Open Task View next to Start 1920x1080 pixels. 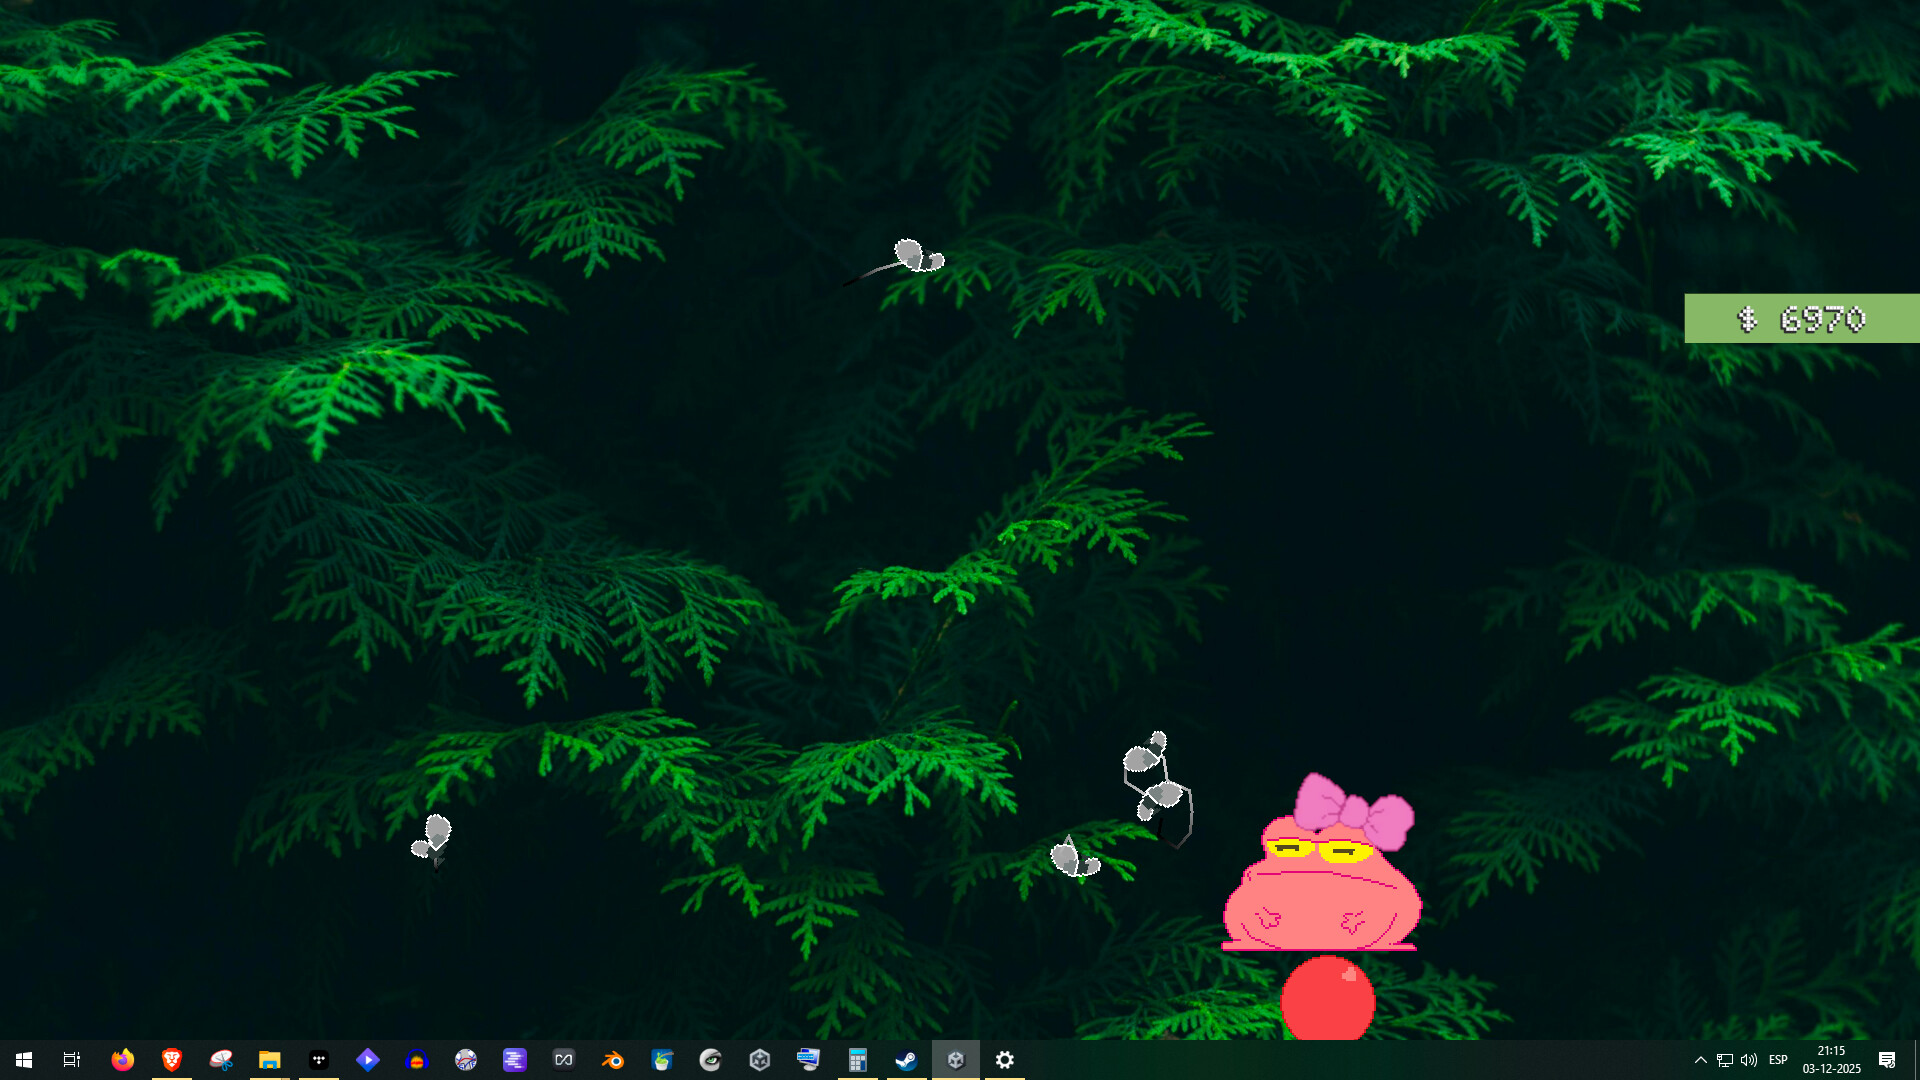click(71, 1059)
